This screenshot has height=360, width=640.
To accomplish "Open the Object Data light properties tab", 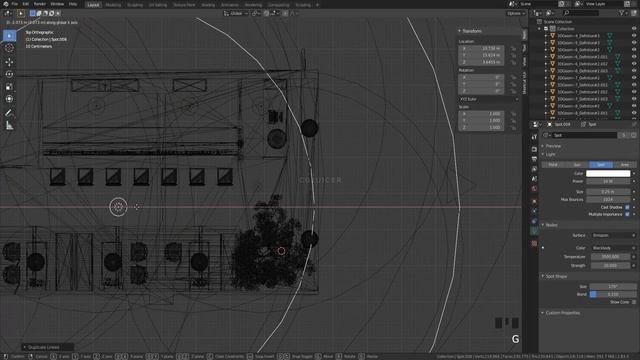I will click(x=534, y=231).
